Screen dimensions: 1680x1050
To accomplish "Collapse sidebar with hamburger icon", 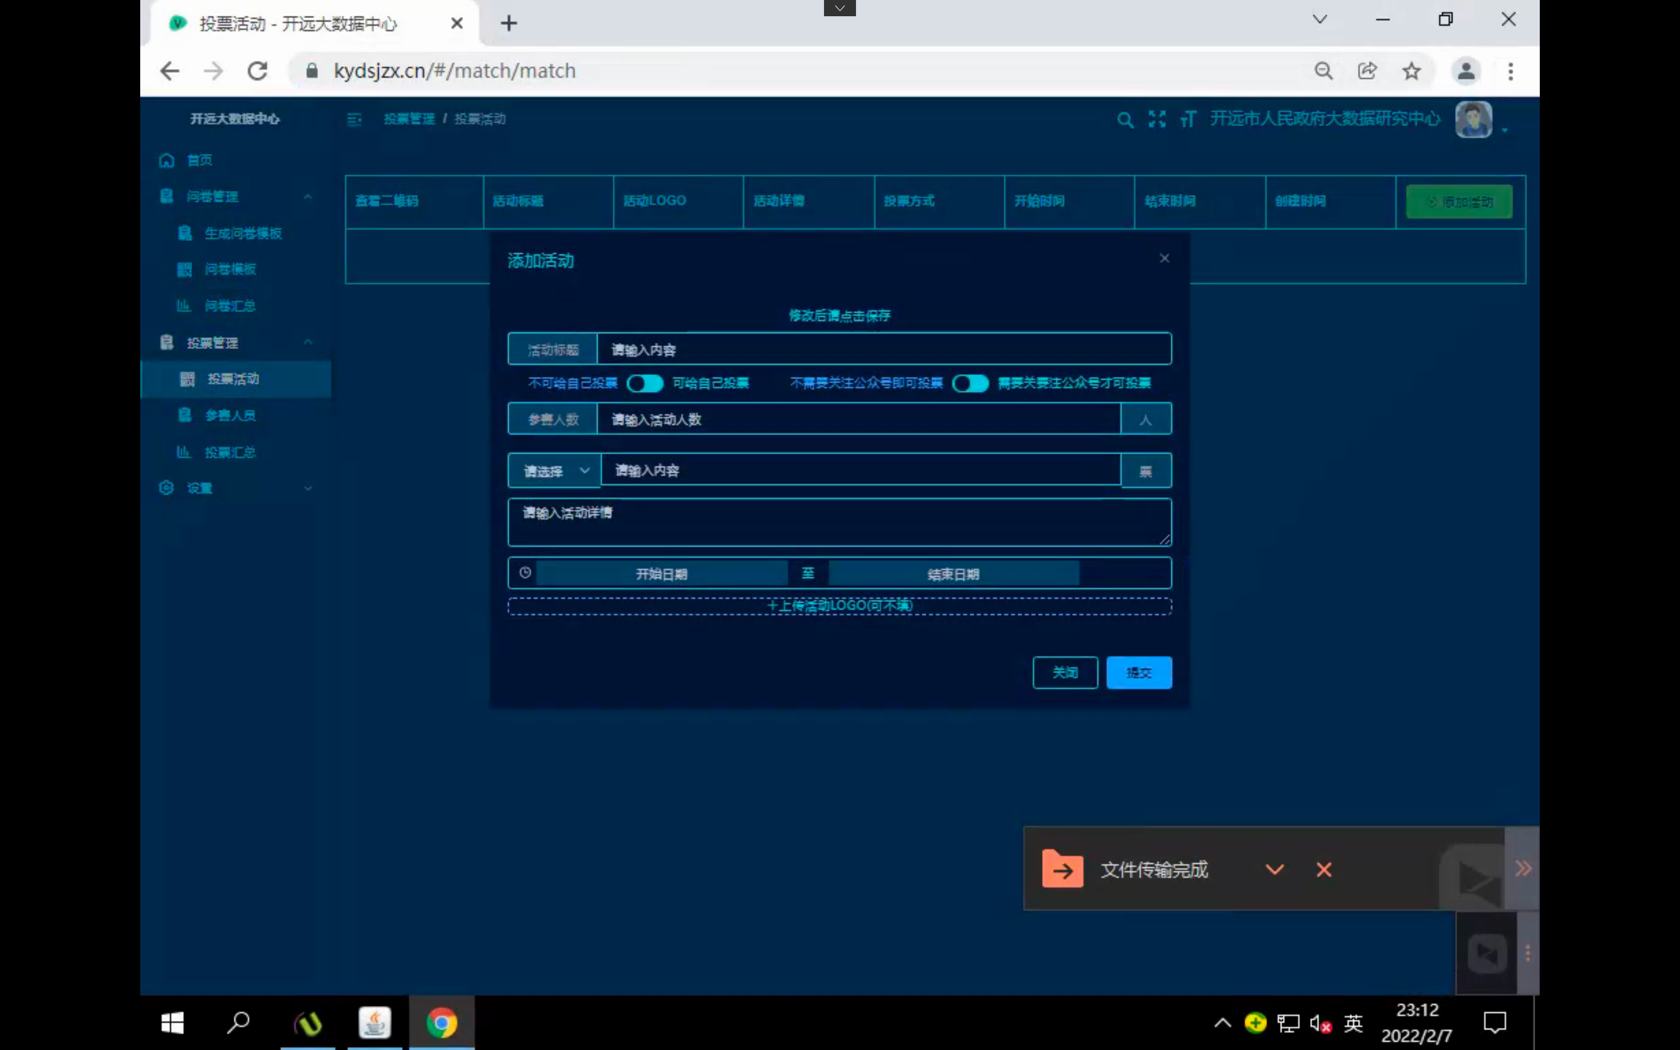I will (354, 119).
